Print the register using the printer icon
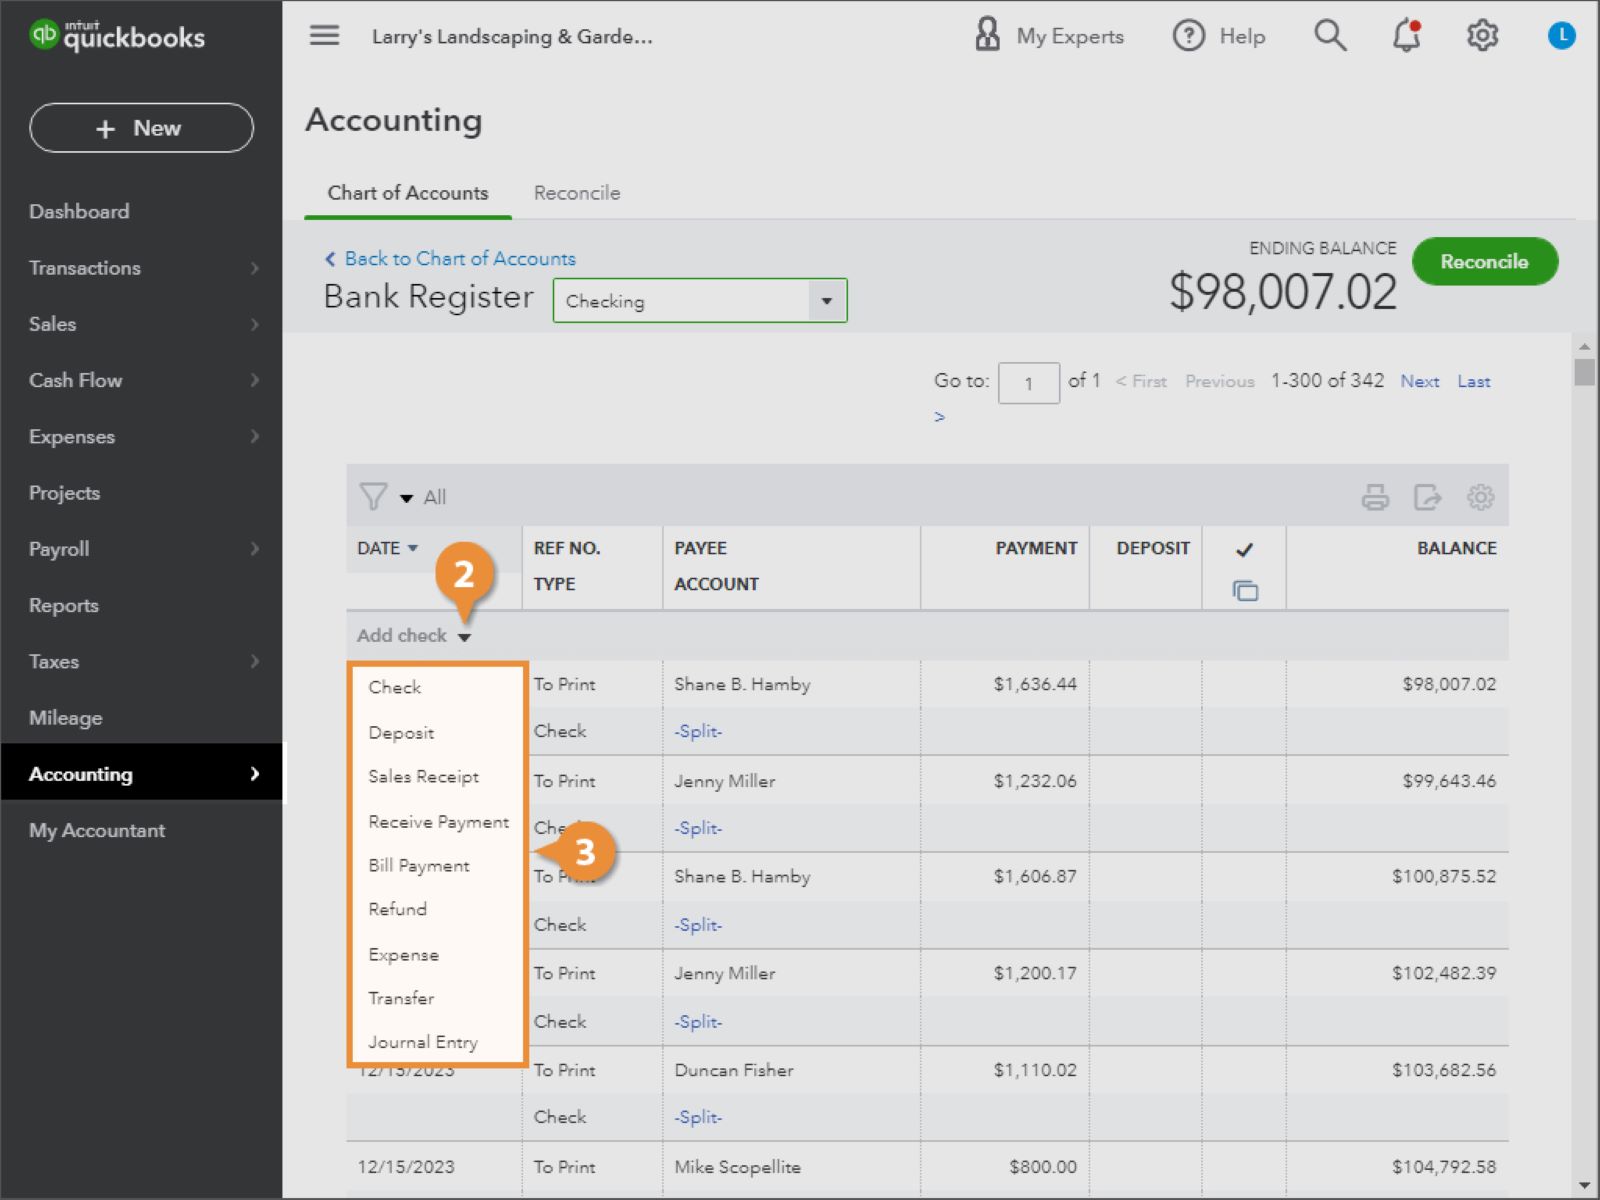The width and height of the screenshot is (1600, 1200). coord(1376,496)
